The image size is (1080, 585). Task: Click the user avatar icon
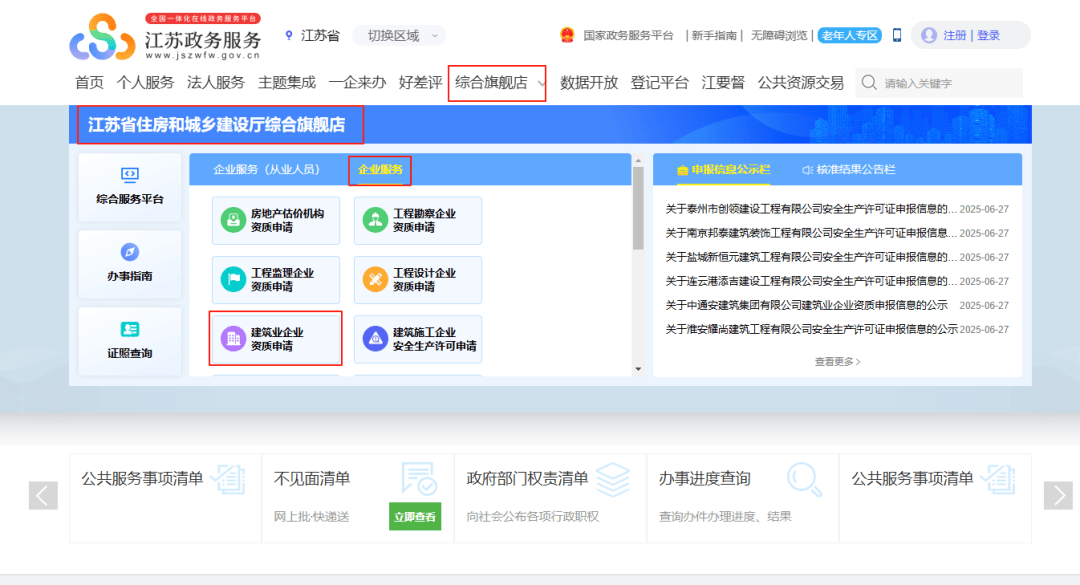(x=928, y=35)
